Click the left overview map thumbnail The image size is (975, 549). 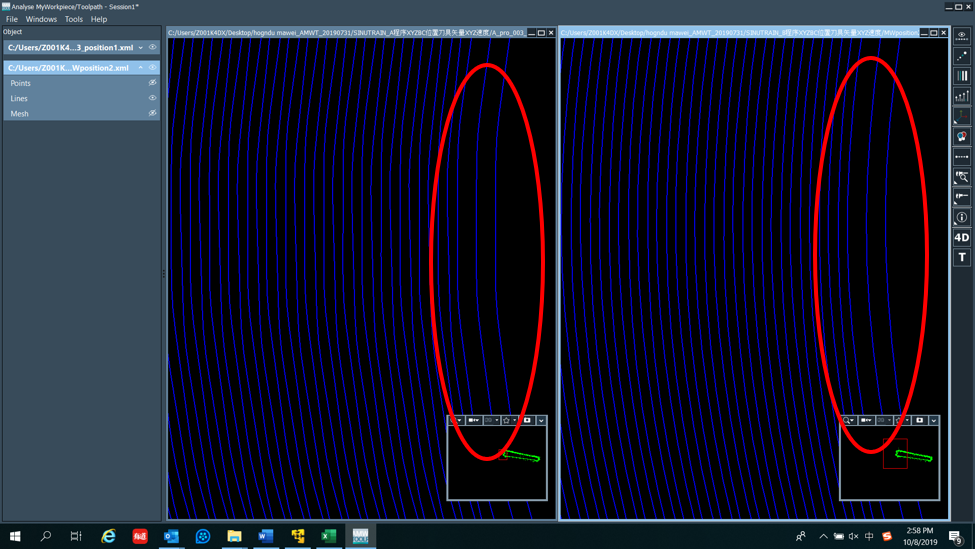click(497, 463)
